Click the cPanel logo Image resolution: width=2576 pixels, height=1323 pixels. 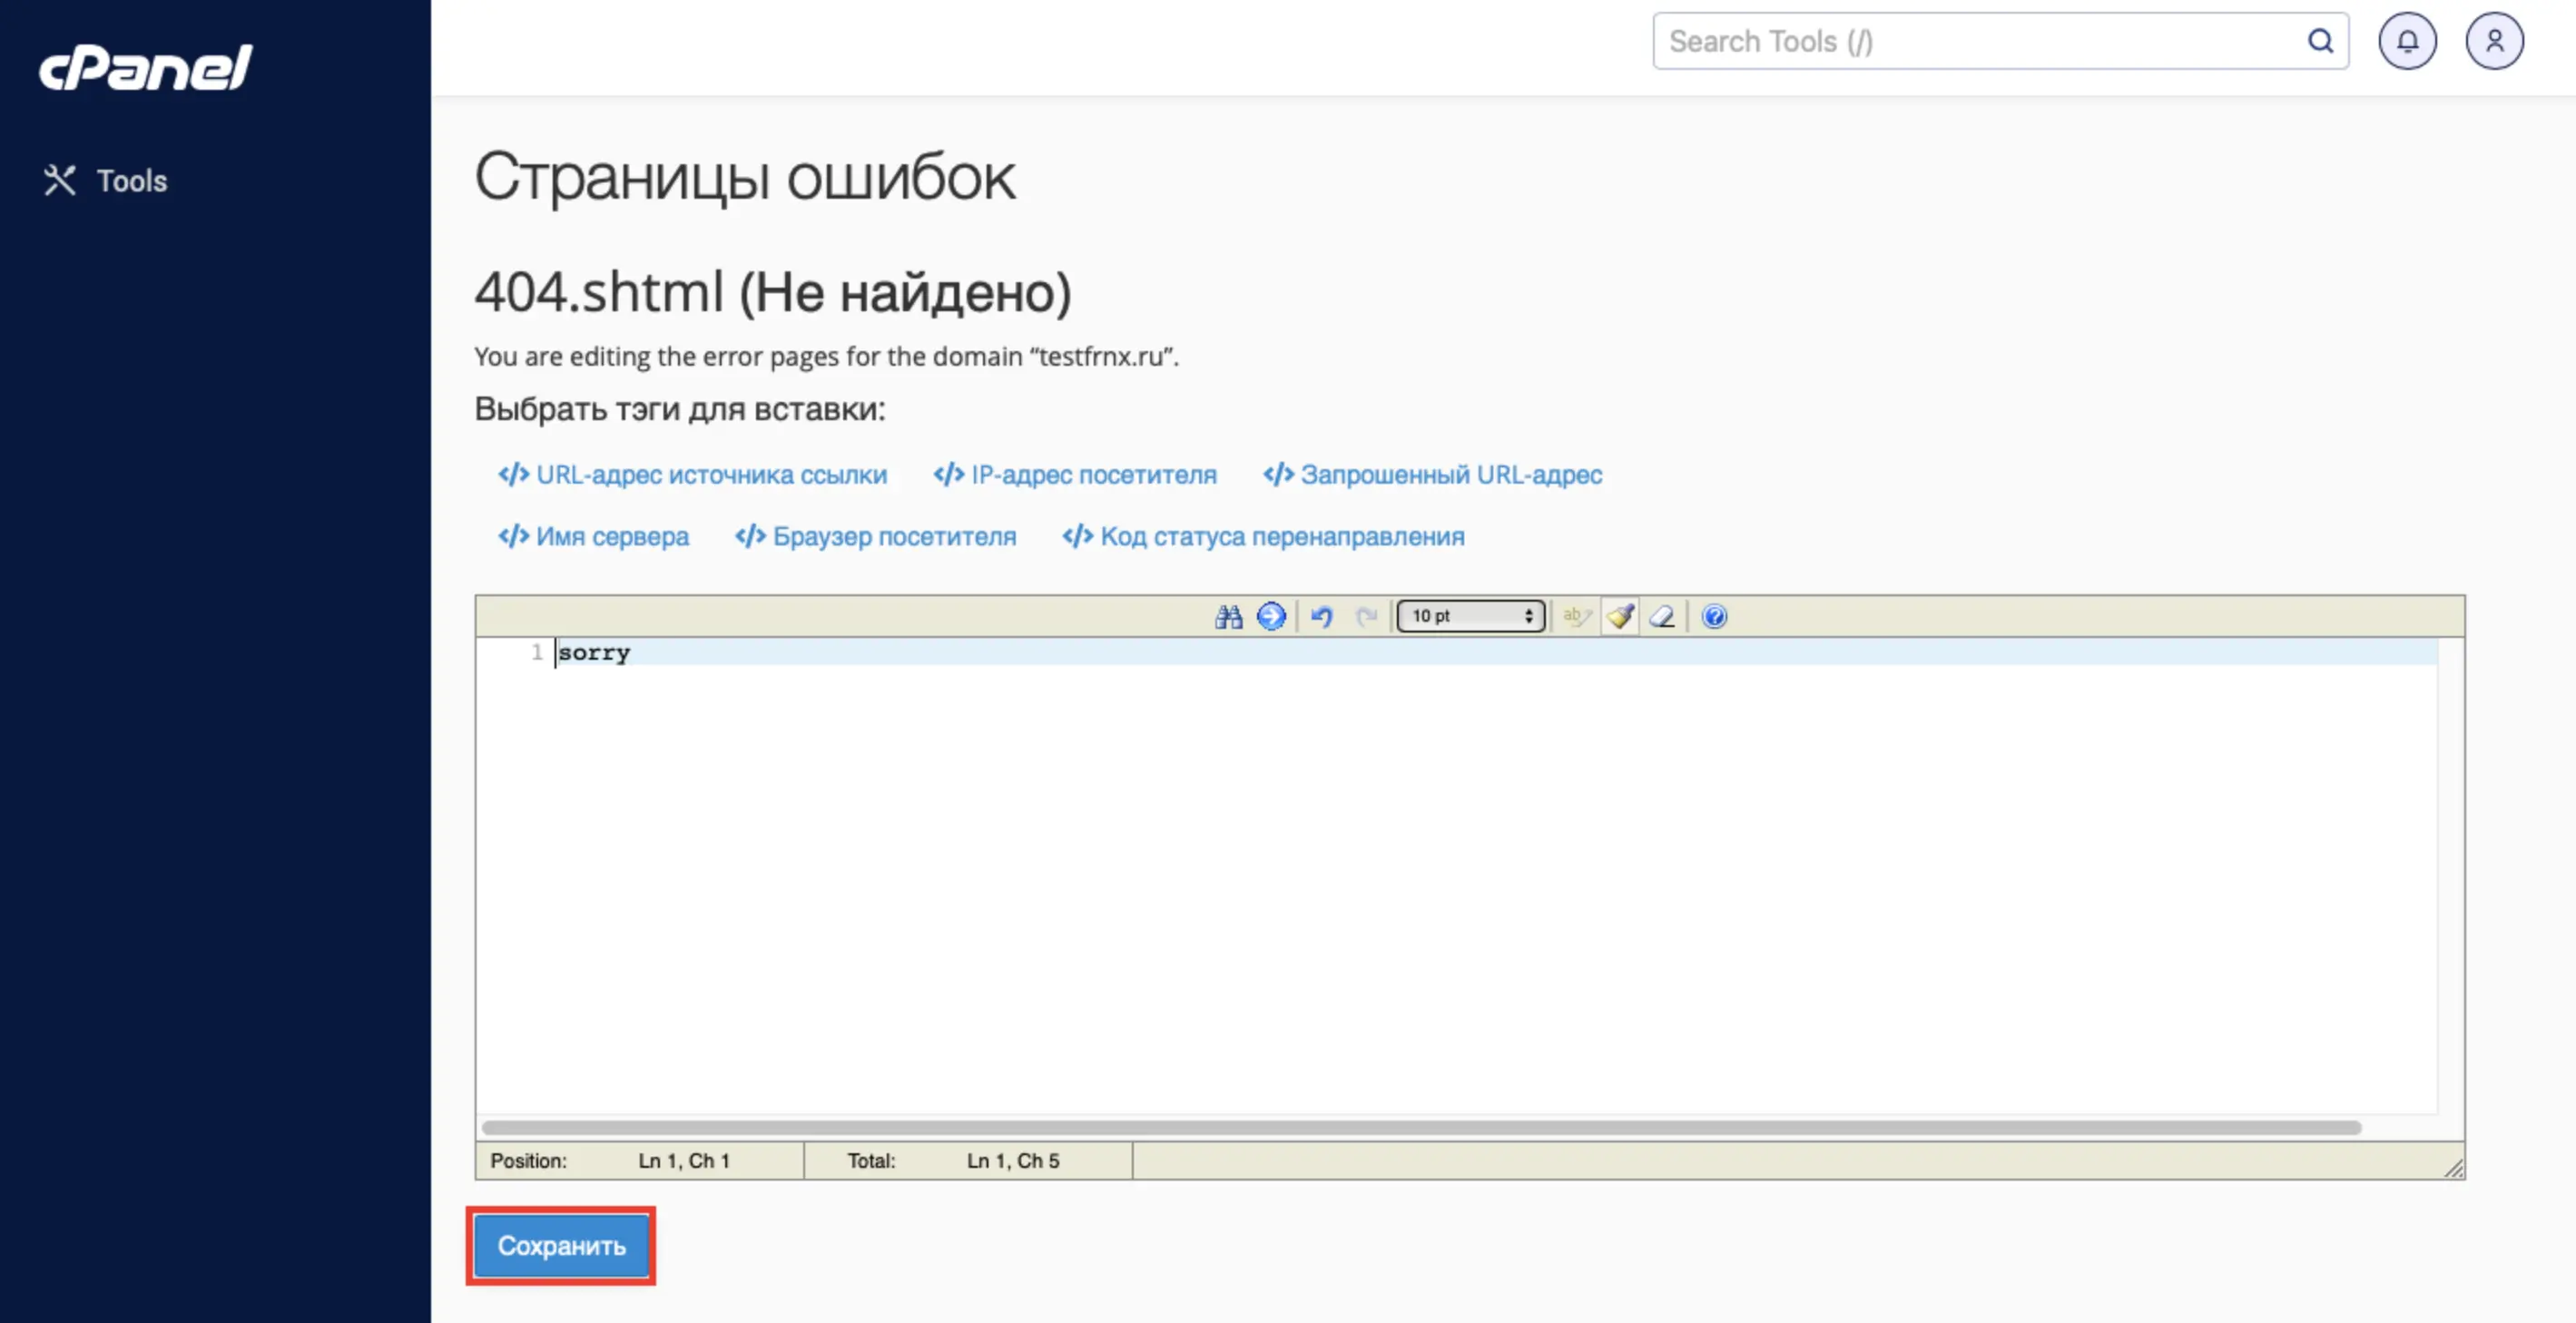[x=146, y=68]
